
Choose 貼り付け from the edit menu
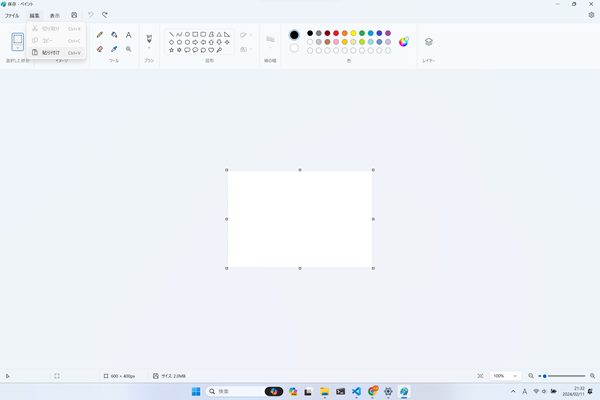[51, 52]
